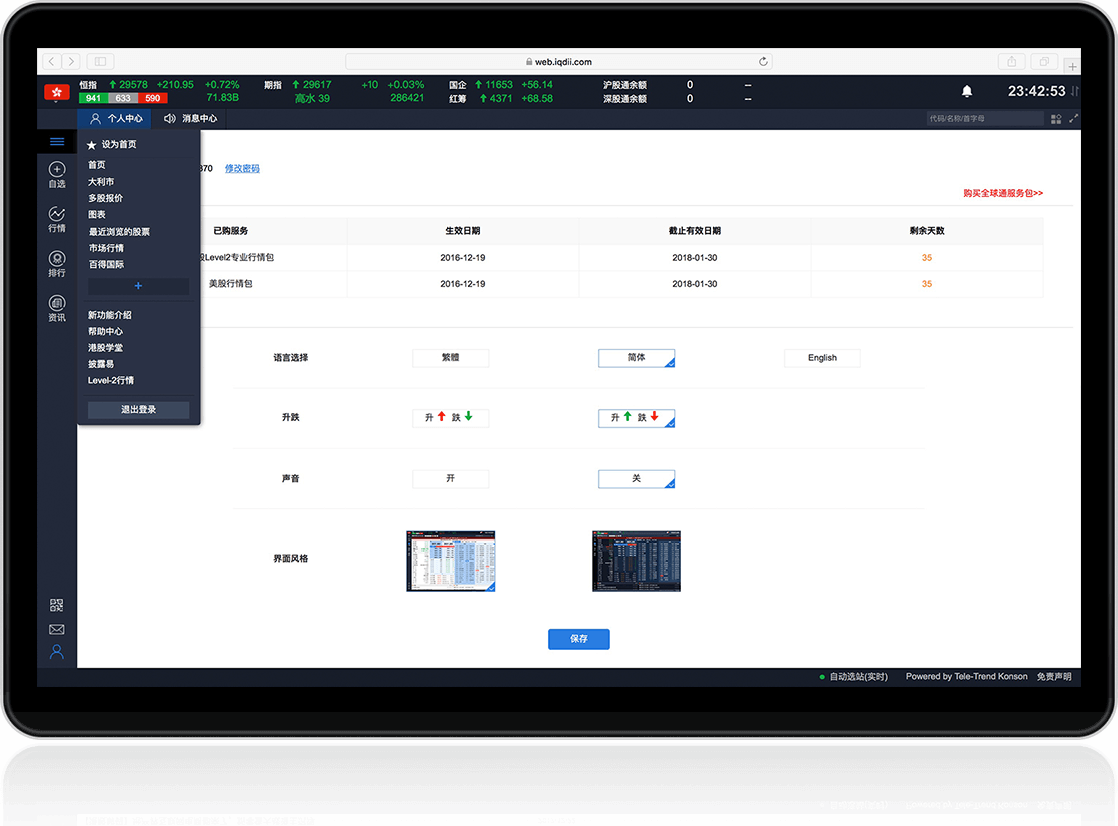Open the mail envelope icon

click(x=57, y=629)
